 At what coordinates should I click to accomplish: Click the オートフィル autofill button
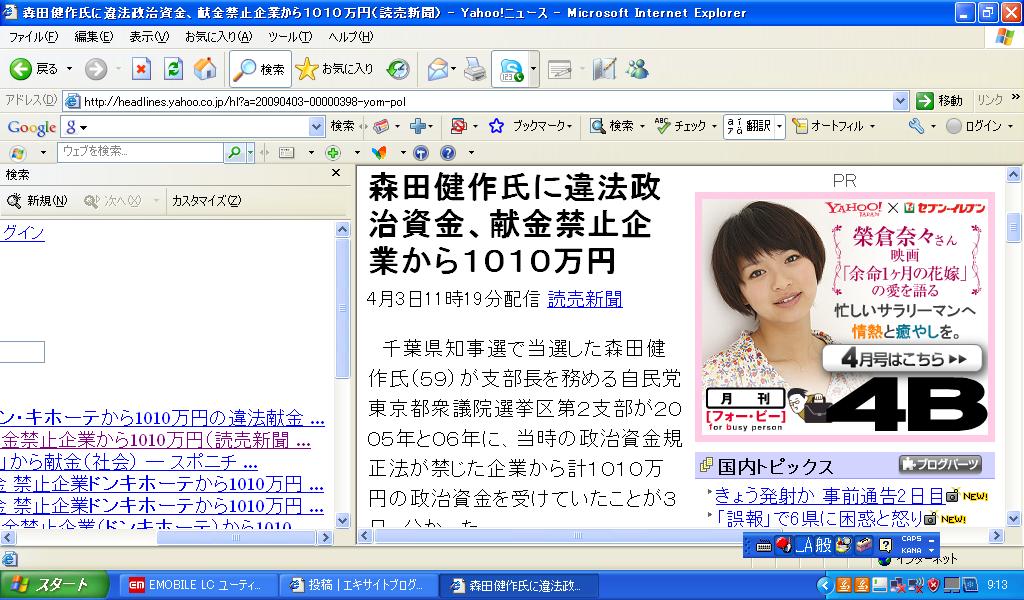pos(829,126)
